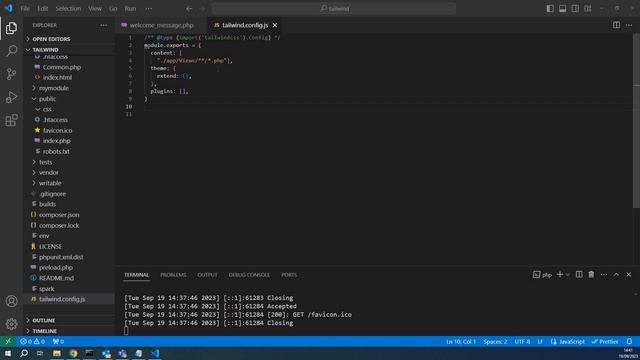The height and width of the screenshot is (360, 640).
Task: Collapse the public folder
Action: click(69, 99)
